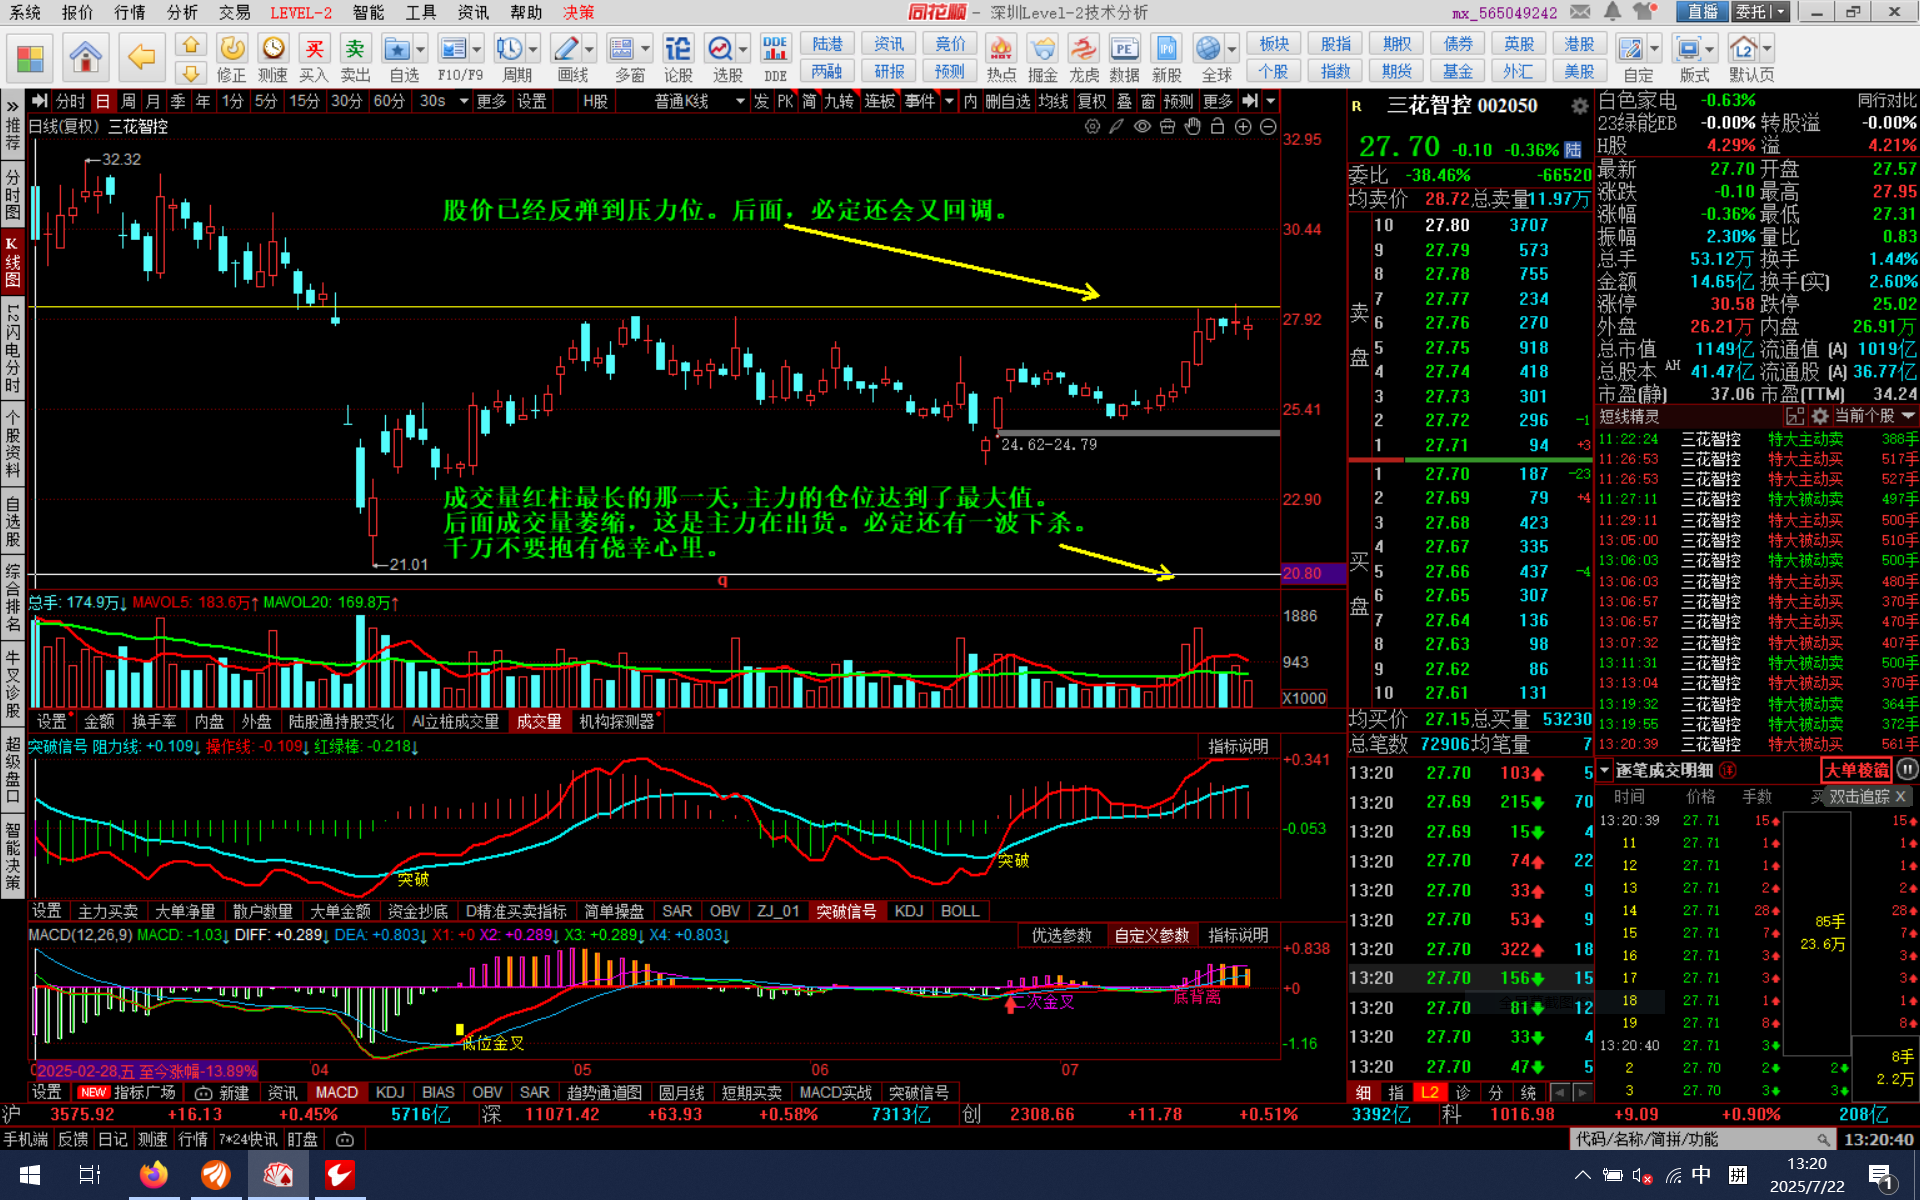1920x1200 pixels.
Task: Close the 双击追踪 tooltip
Action: (x=1900, y=797)
